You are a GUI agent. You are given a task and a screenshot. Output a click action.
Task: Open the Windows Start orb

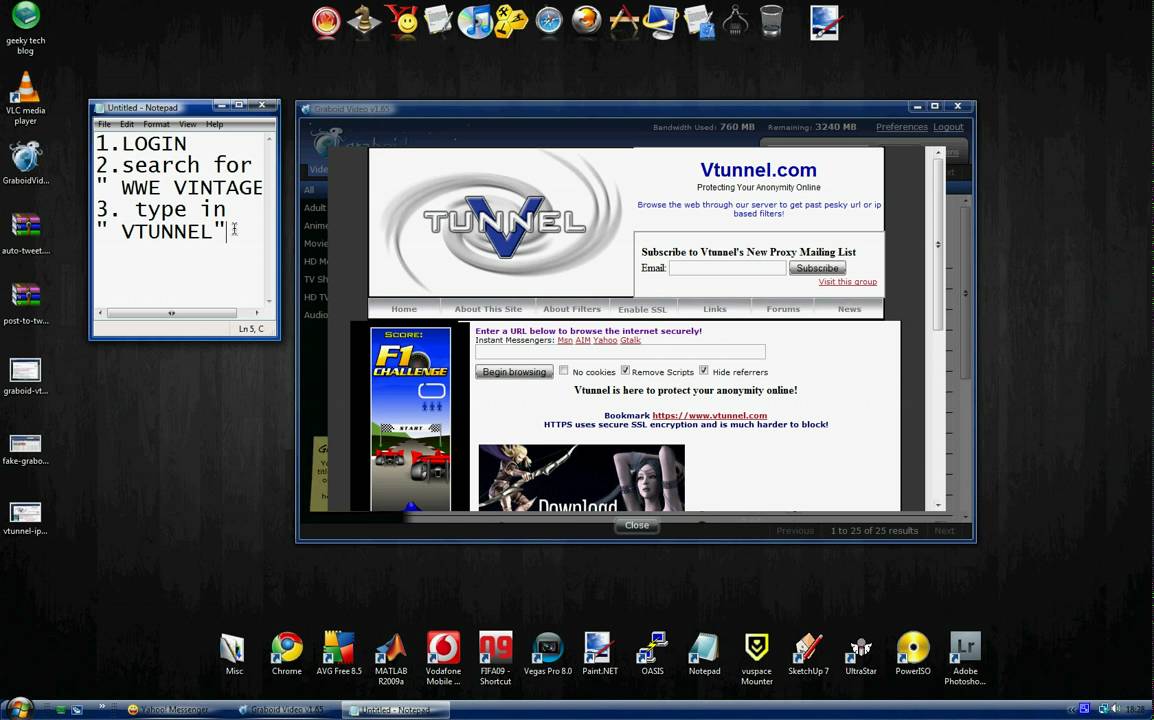(20, 709)
